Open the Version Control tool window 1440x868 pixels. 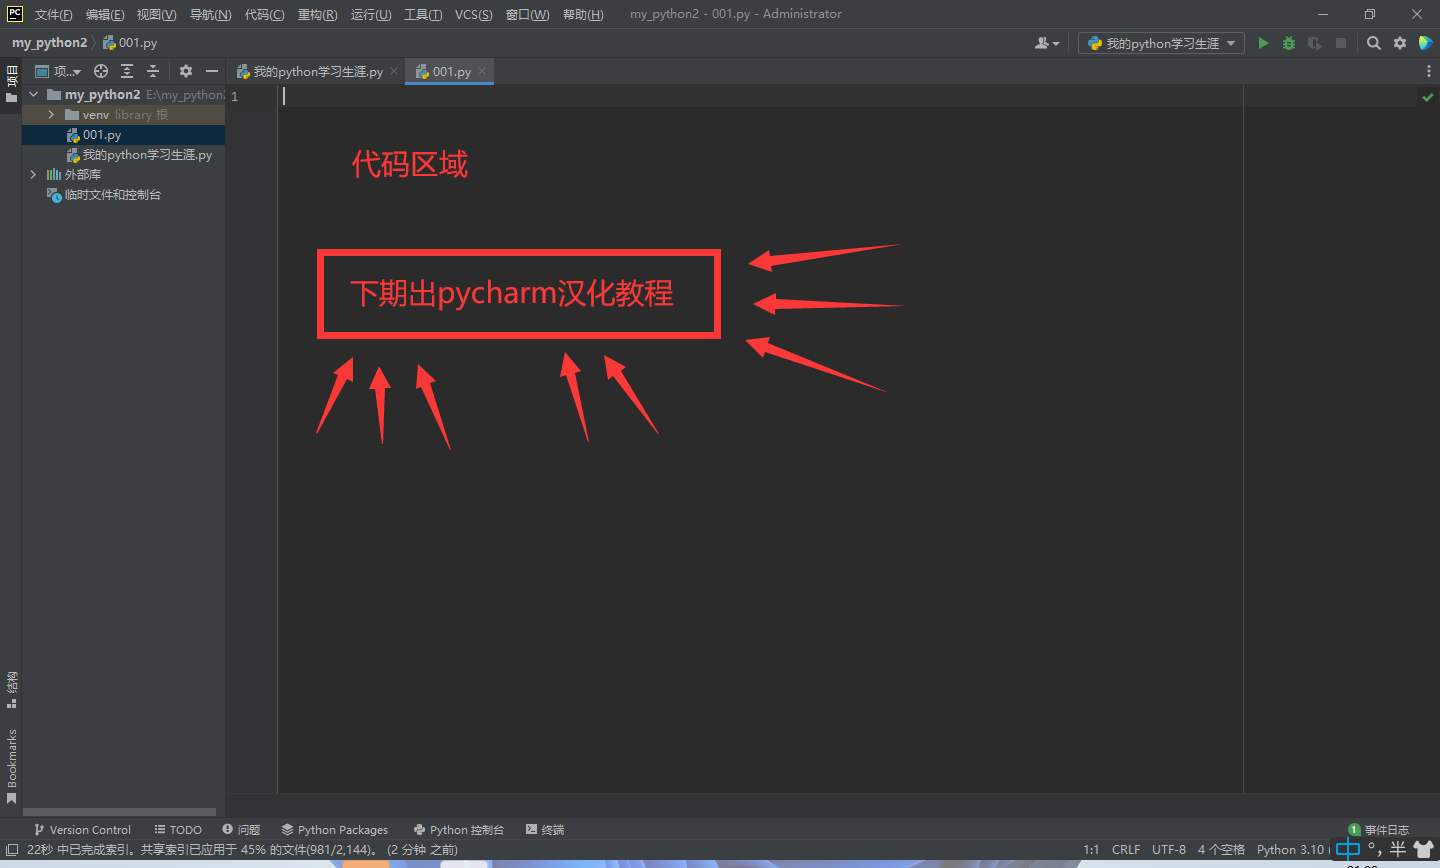(x=82, y=830)
